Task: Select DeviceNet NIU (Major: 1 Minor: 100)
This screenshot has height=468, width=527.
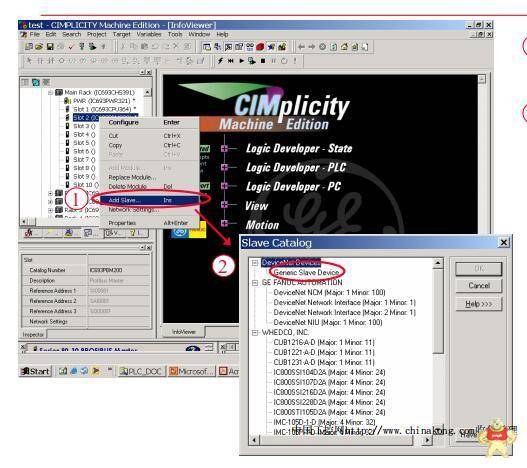Action: (328, 322)
